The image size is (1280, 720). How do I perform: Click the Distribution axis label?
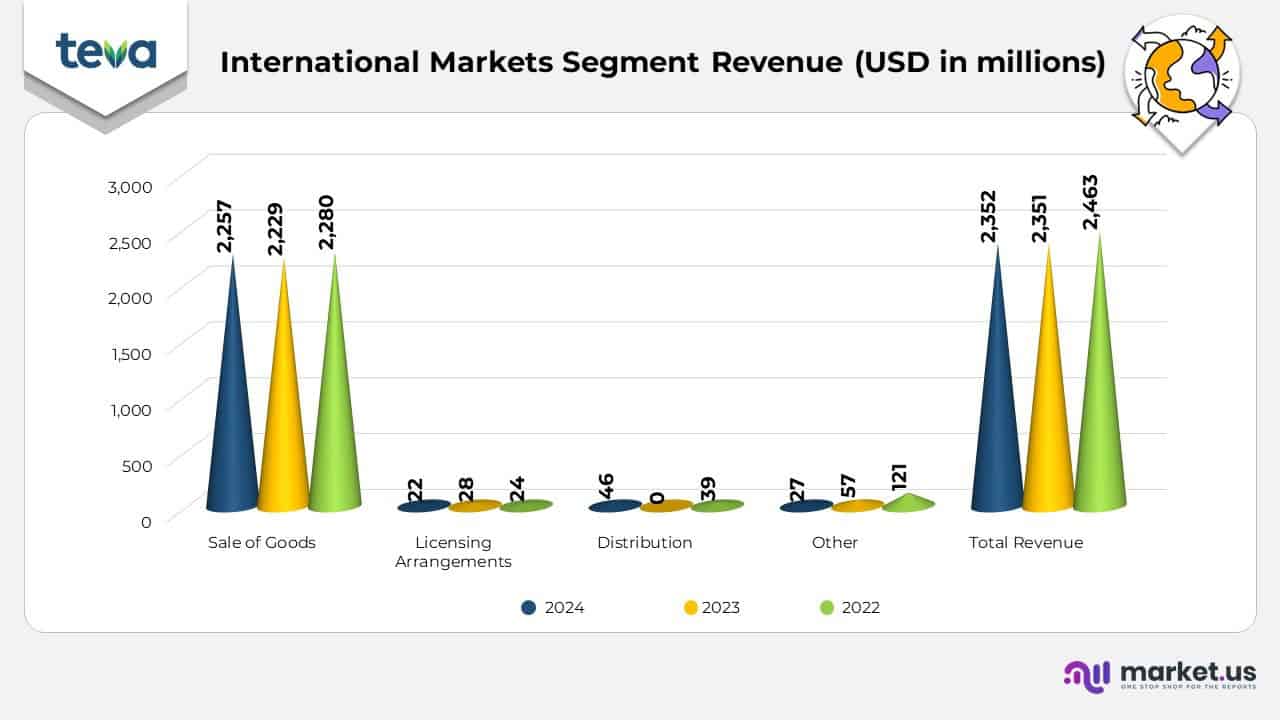pyautogui.click(x=644, y=543)
